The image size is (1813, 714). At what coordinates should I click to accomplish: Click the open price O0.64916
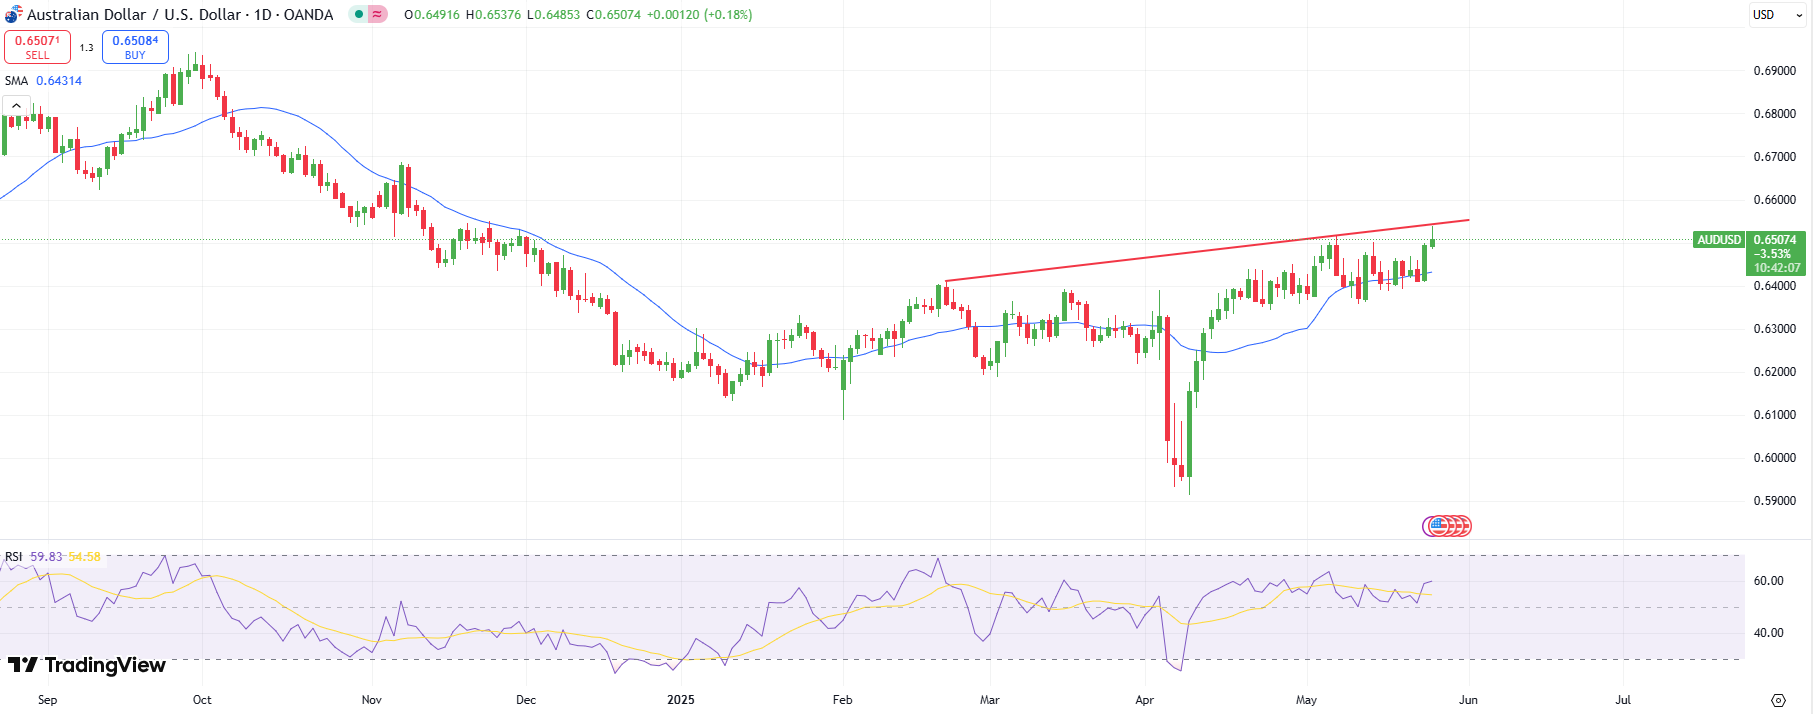[x=431, y=15]
